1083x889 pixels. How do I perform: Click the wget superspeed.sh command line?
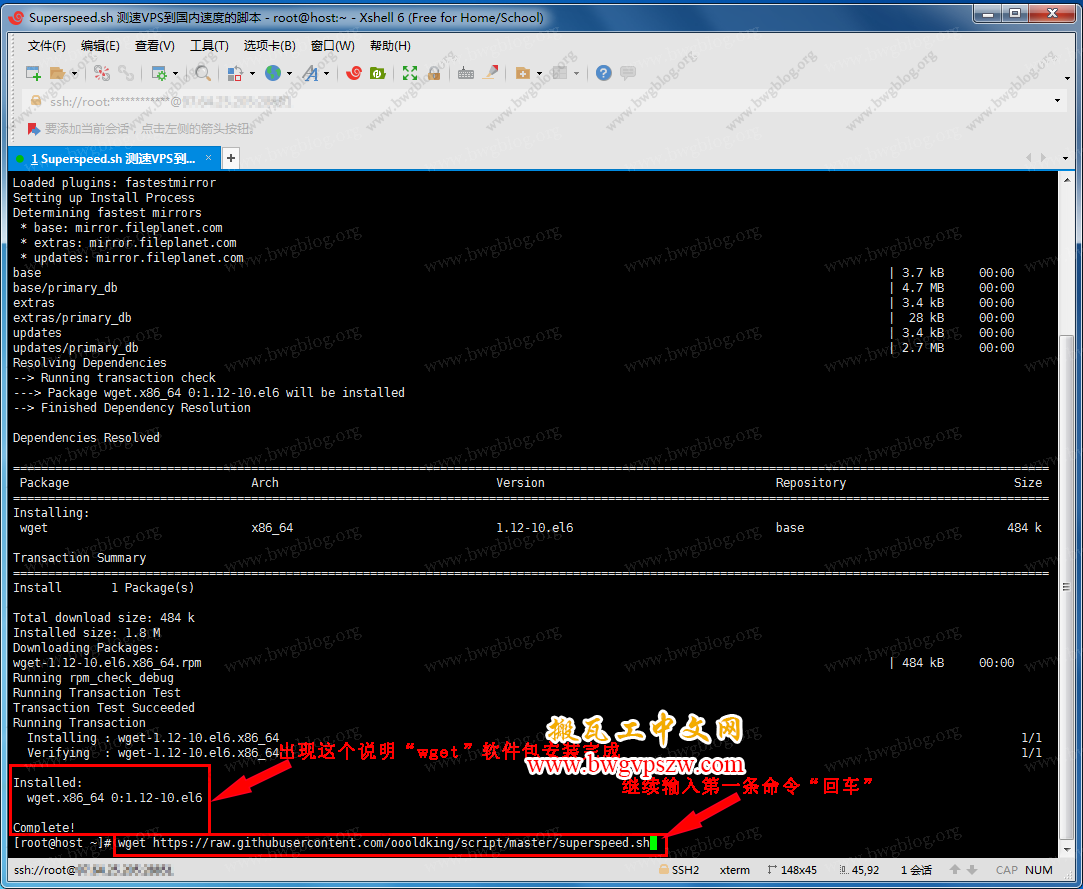pyautogui.click(x=384, y=843)
